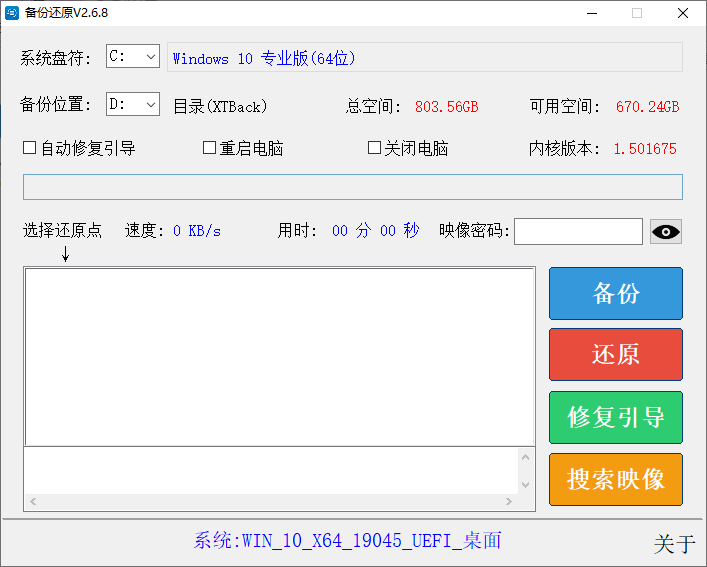Click the vertical scrollbar up arrow
The height and width of the screenshot is (567, 707).
526,456
